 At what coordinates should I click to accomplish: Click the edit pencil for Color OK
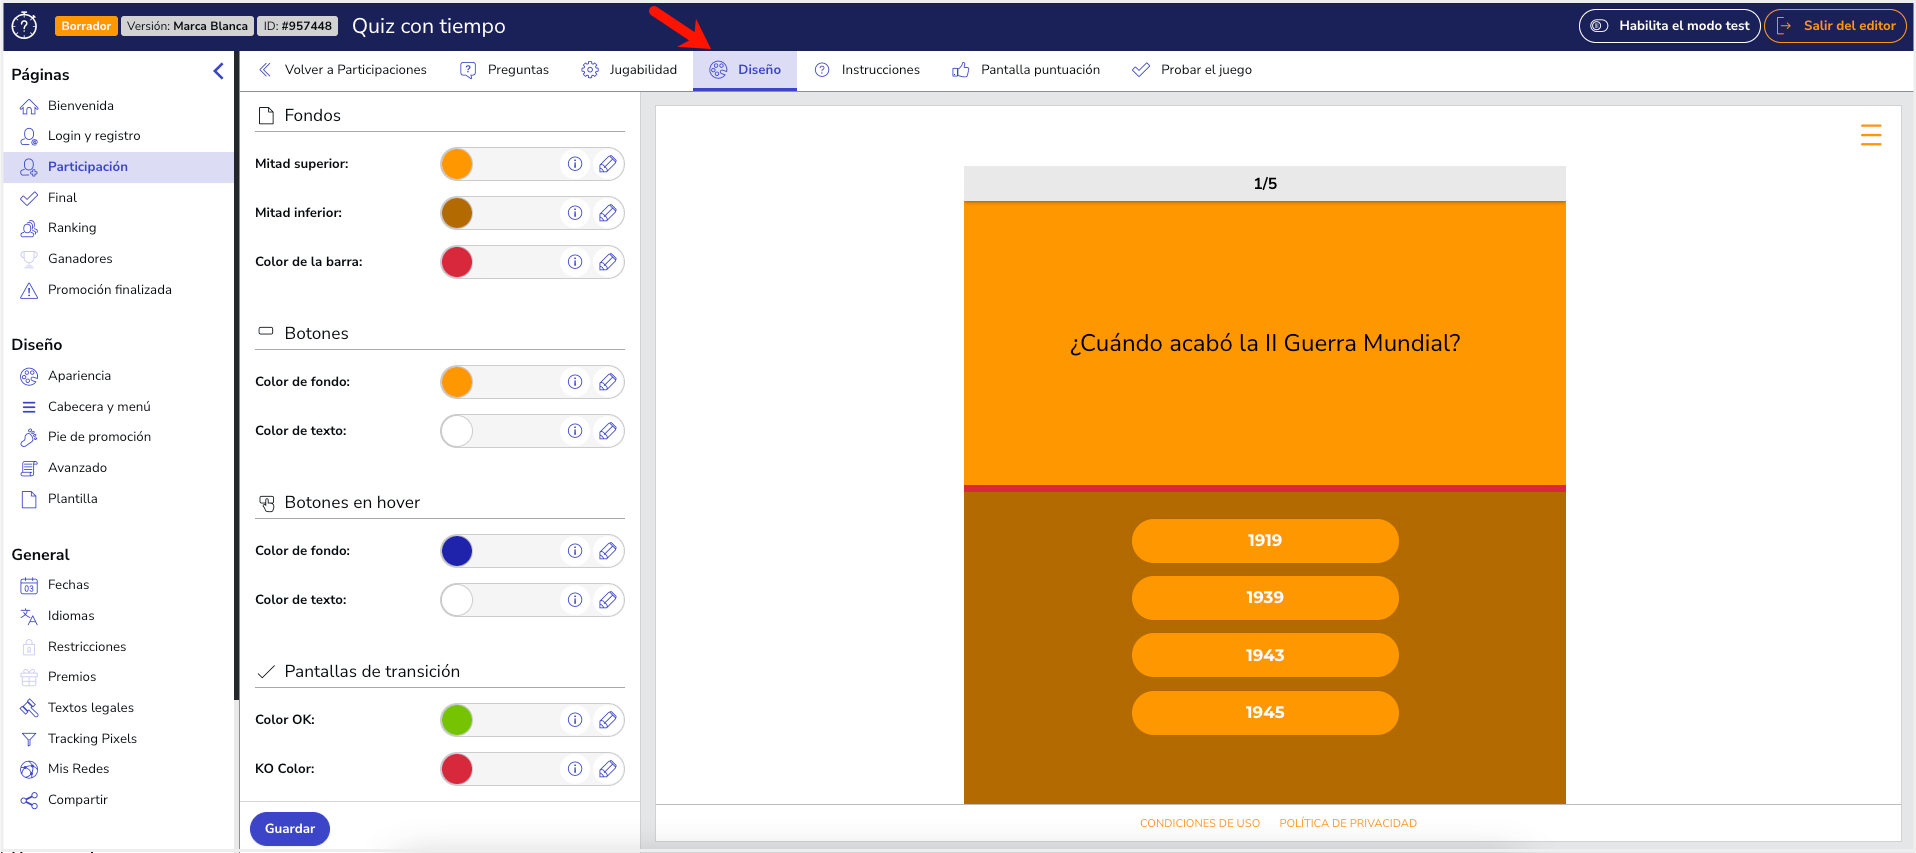(607, 720)
